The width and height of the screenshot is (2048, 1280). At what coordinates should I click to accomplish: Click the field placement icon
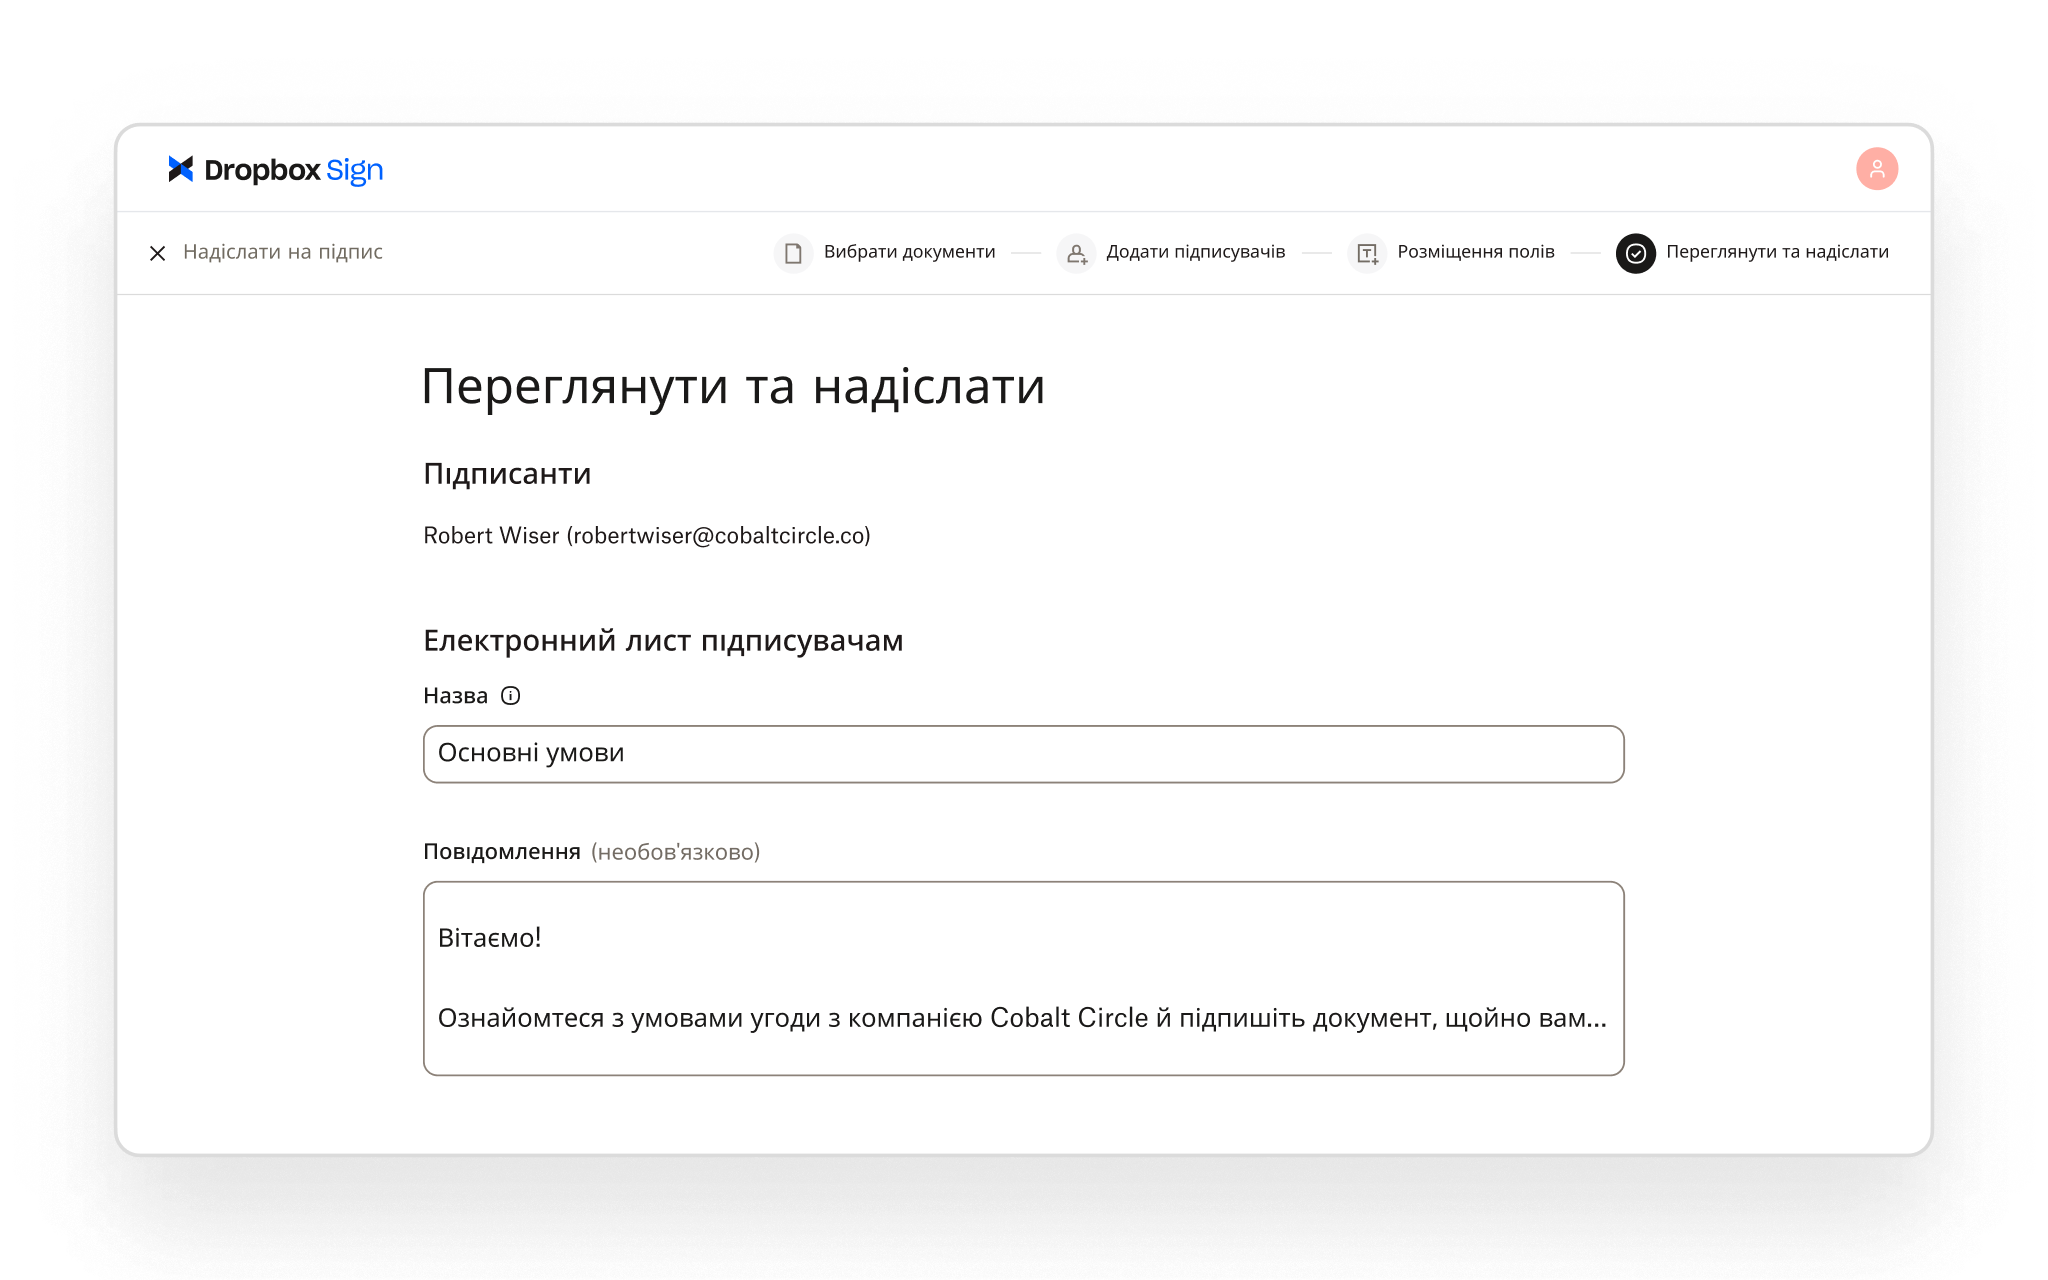[x=1367, y=253]
